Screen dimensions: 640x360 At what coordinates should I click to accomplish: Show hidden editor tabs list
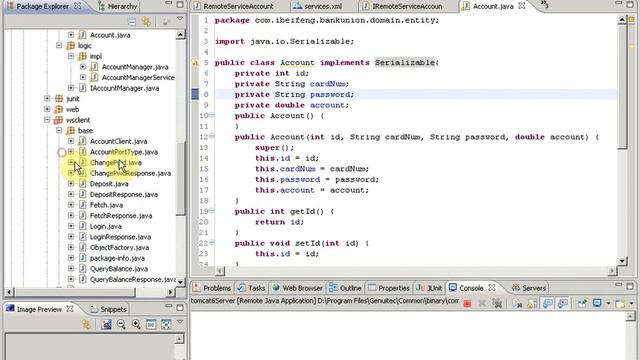544,5
